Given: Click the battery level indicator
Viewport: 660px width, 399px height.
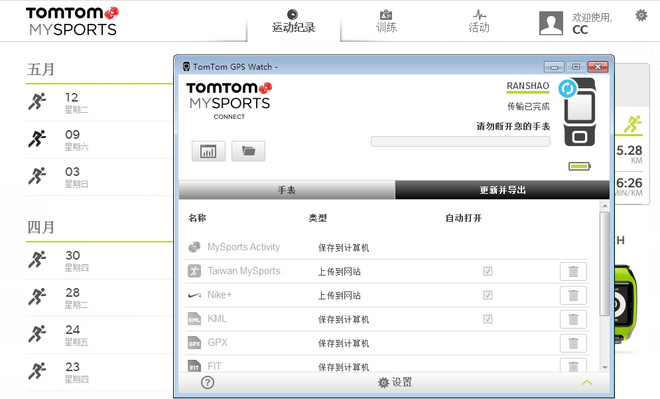Looking at the screenshot, I should [x=580, y=166].
